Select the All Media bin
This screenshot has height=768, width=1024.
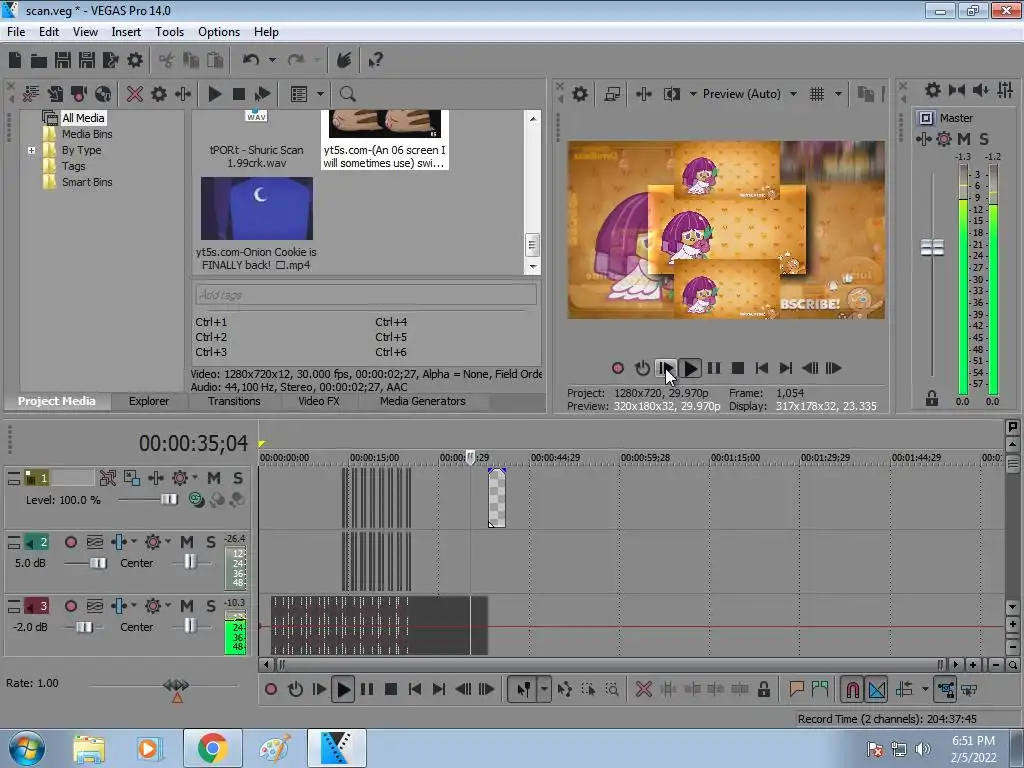click(83, 118)
